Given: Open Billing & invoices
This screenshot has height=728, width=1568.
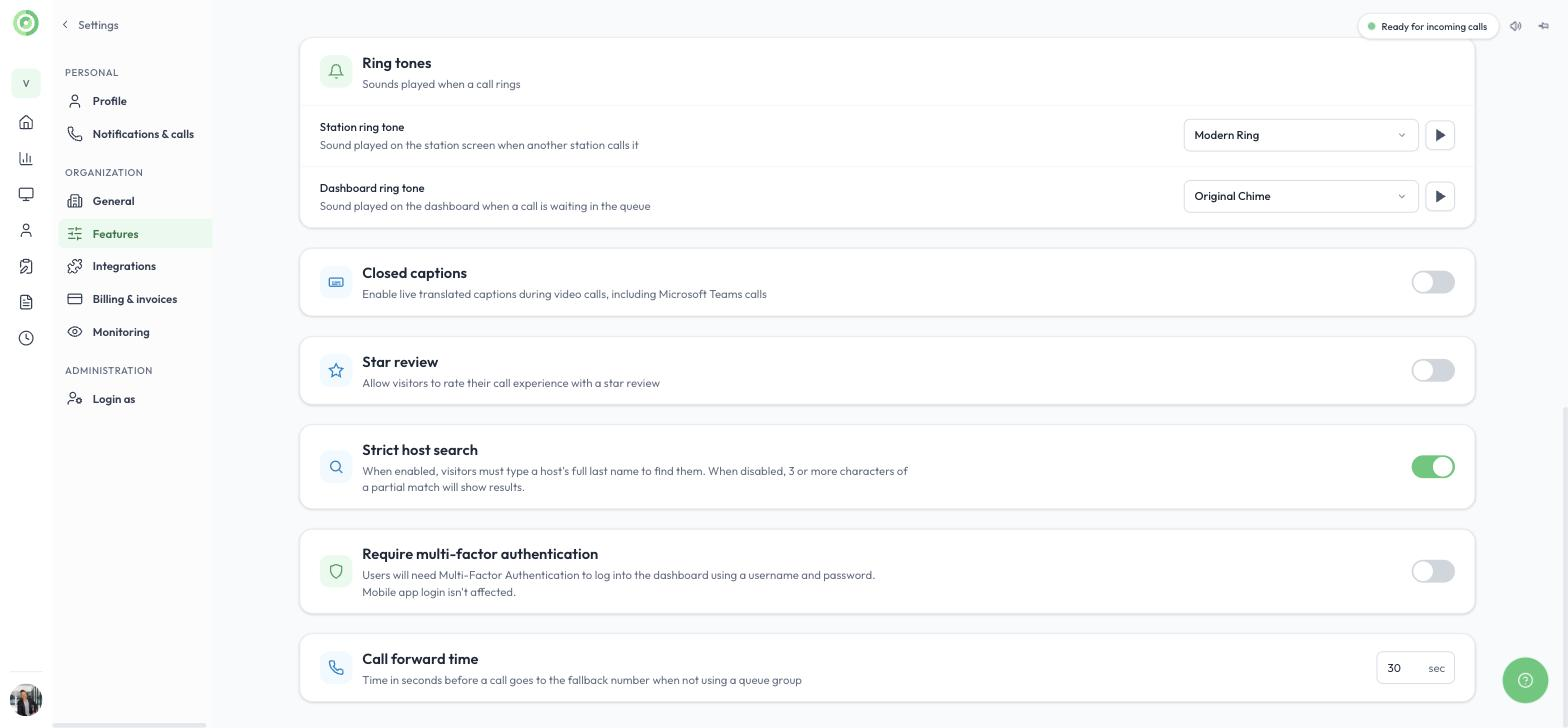Looking at the screenshot, I should [135, 299].
